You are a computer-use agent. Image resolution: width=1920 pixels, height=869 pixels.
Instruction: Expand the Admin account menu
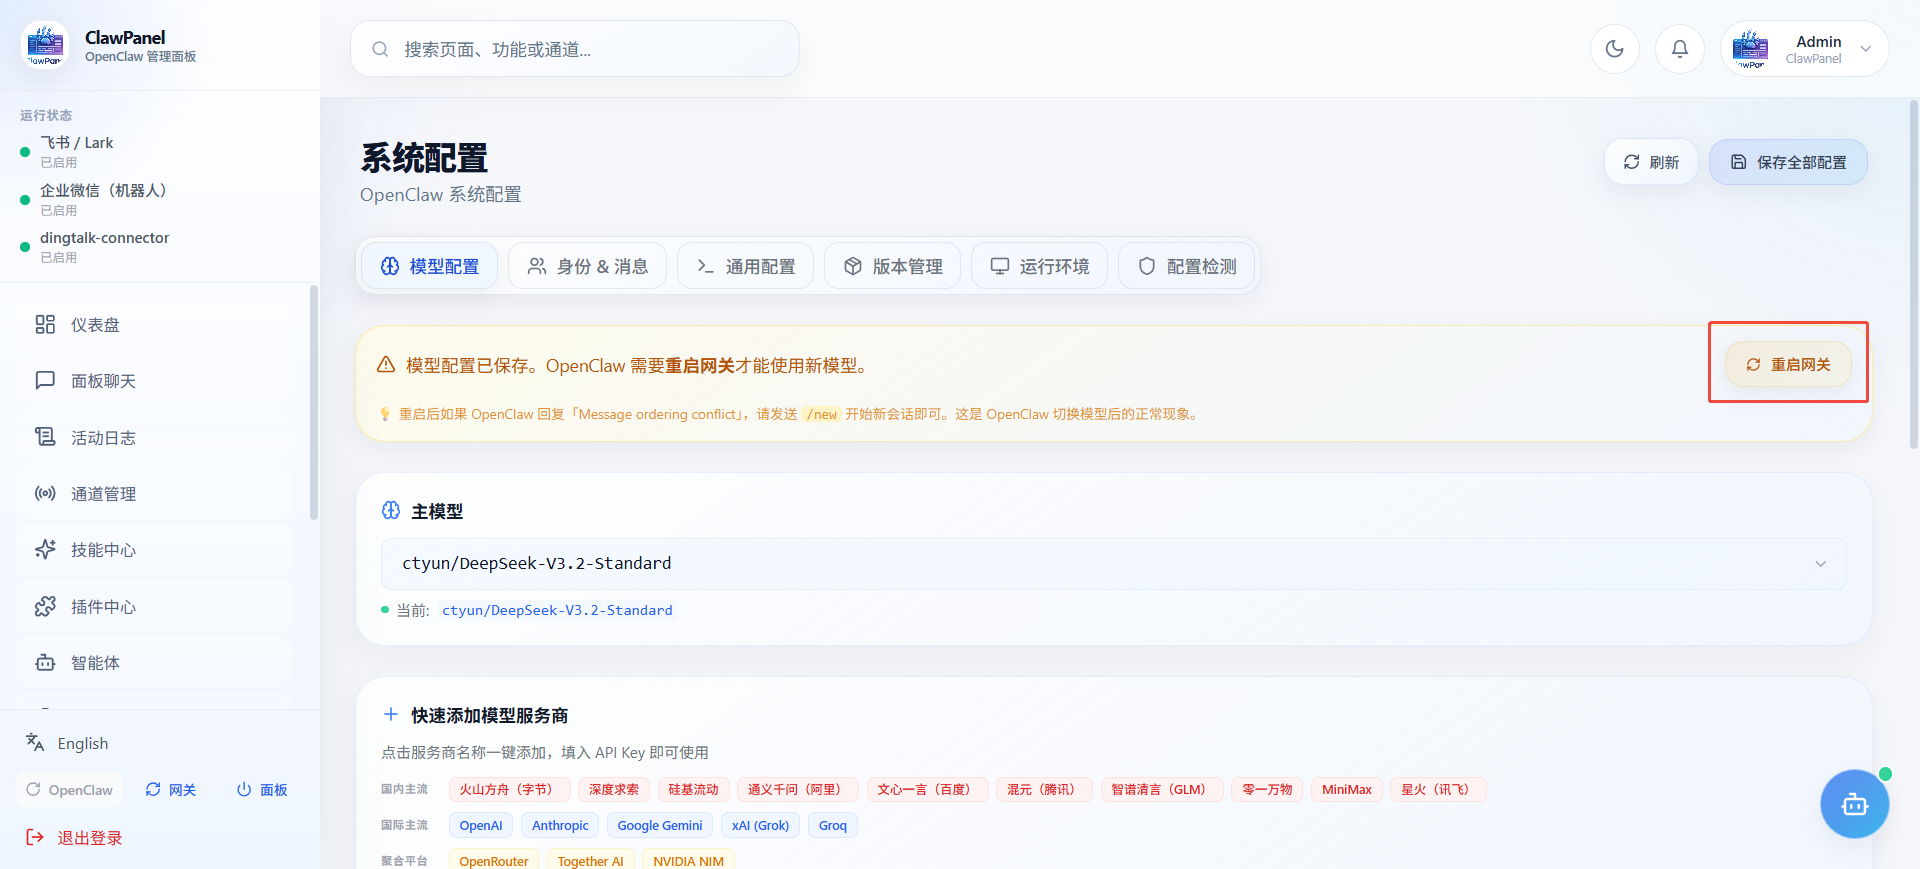pos(1804,49)
